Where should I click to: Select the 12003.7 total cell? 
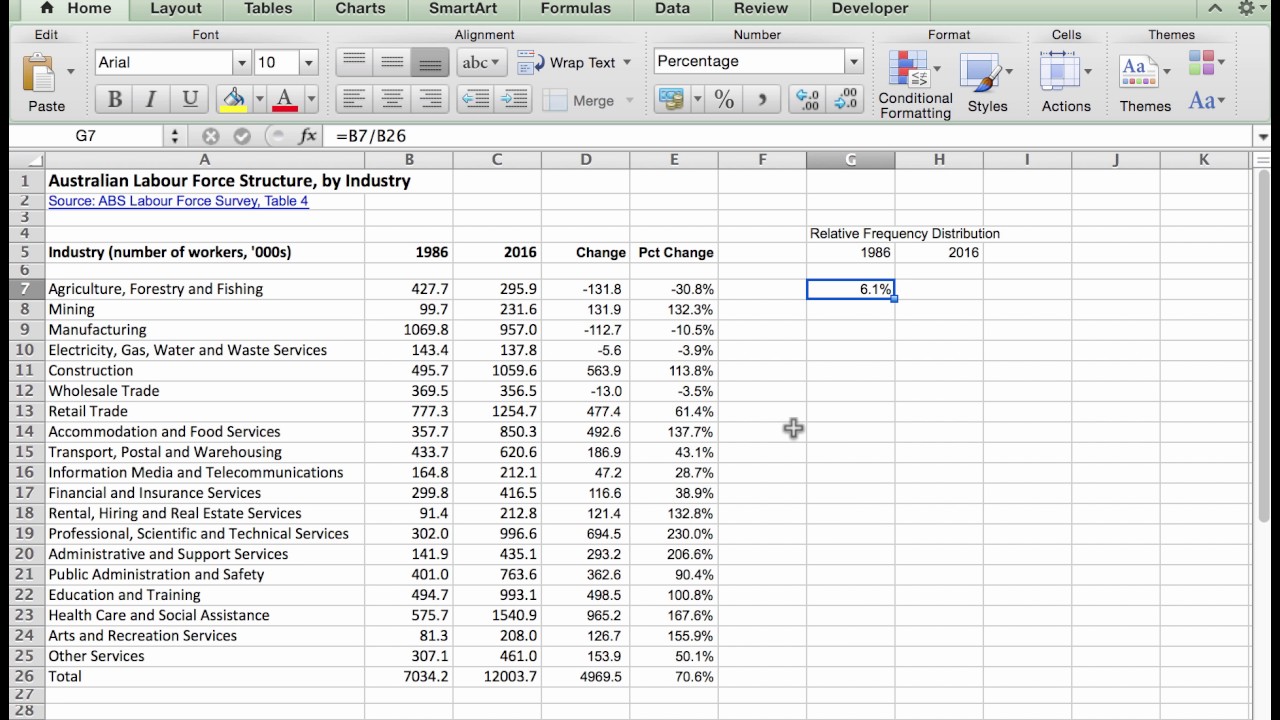pyautogui.click(x=497, y=676)
